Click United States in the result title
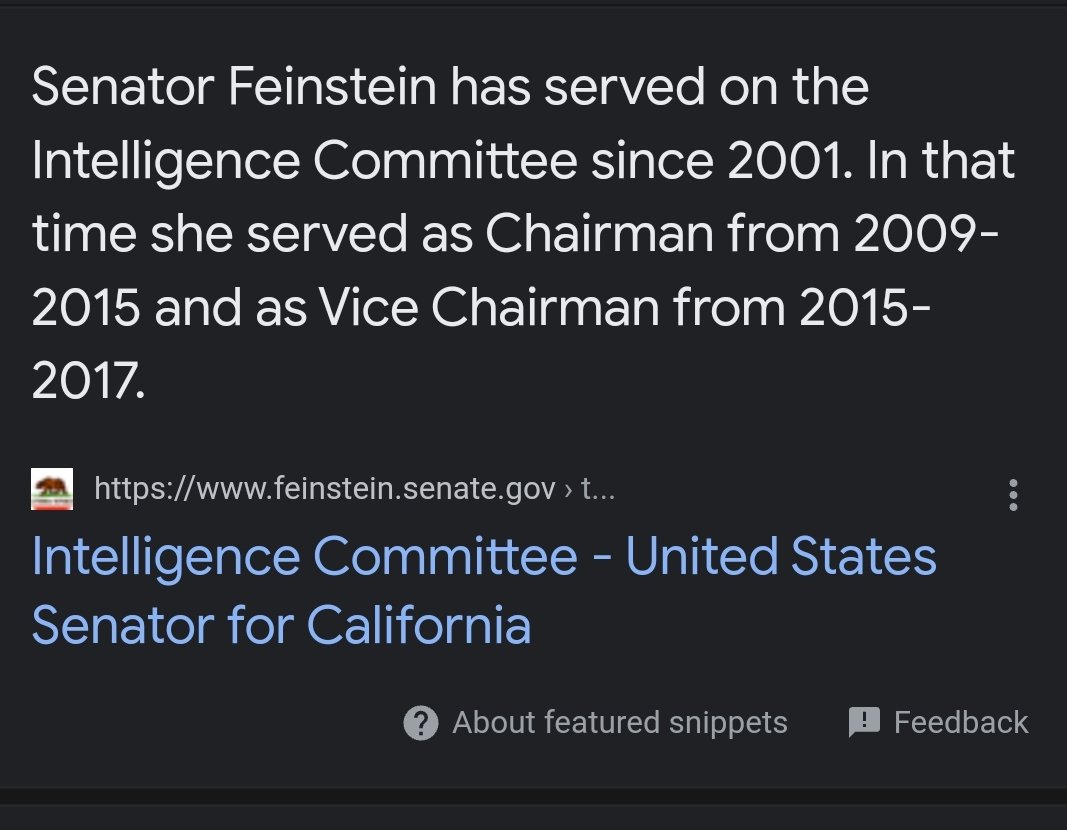This screenshot has height=830, width=1067. (781, 557)
